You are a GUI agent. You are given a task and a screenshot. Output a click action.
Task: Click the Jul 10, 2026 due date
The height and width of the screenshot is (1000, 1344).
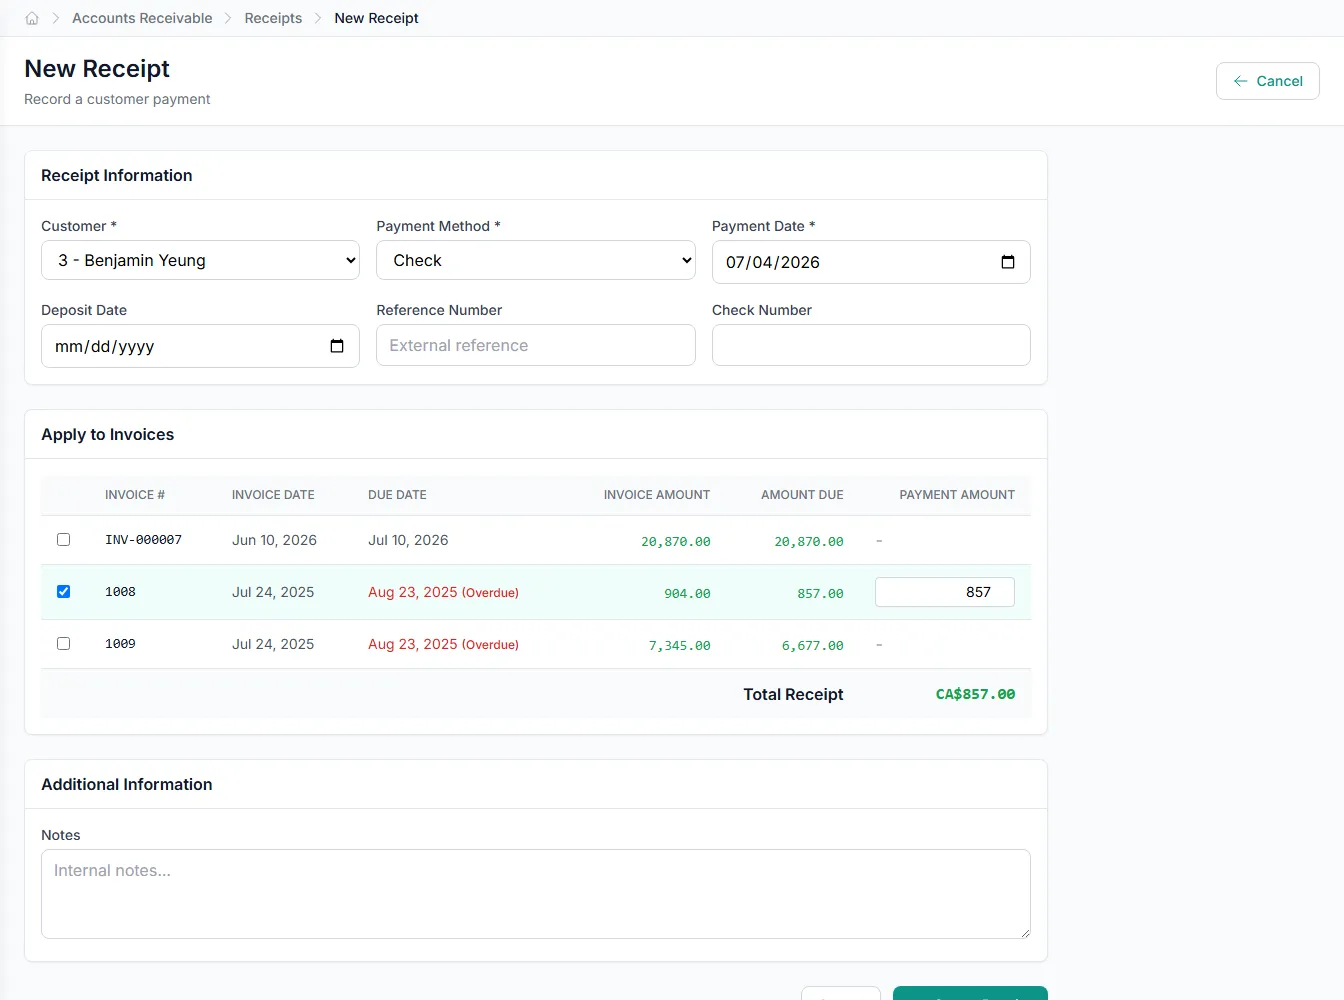tap(408, 540)
